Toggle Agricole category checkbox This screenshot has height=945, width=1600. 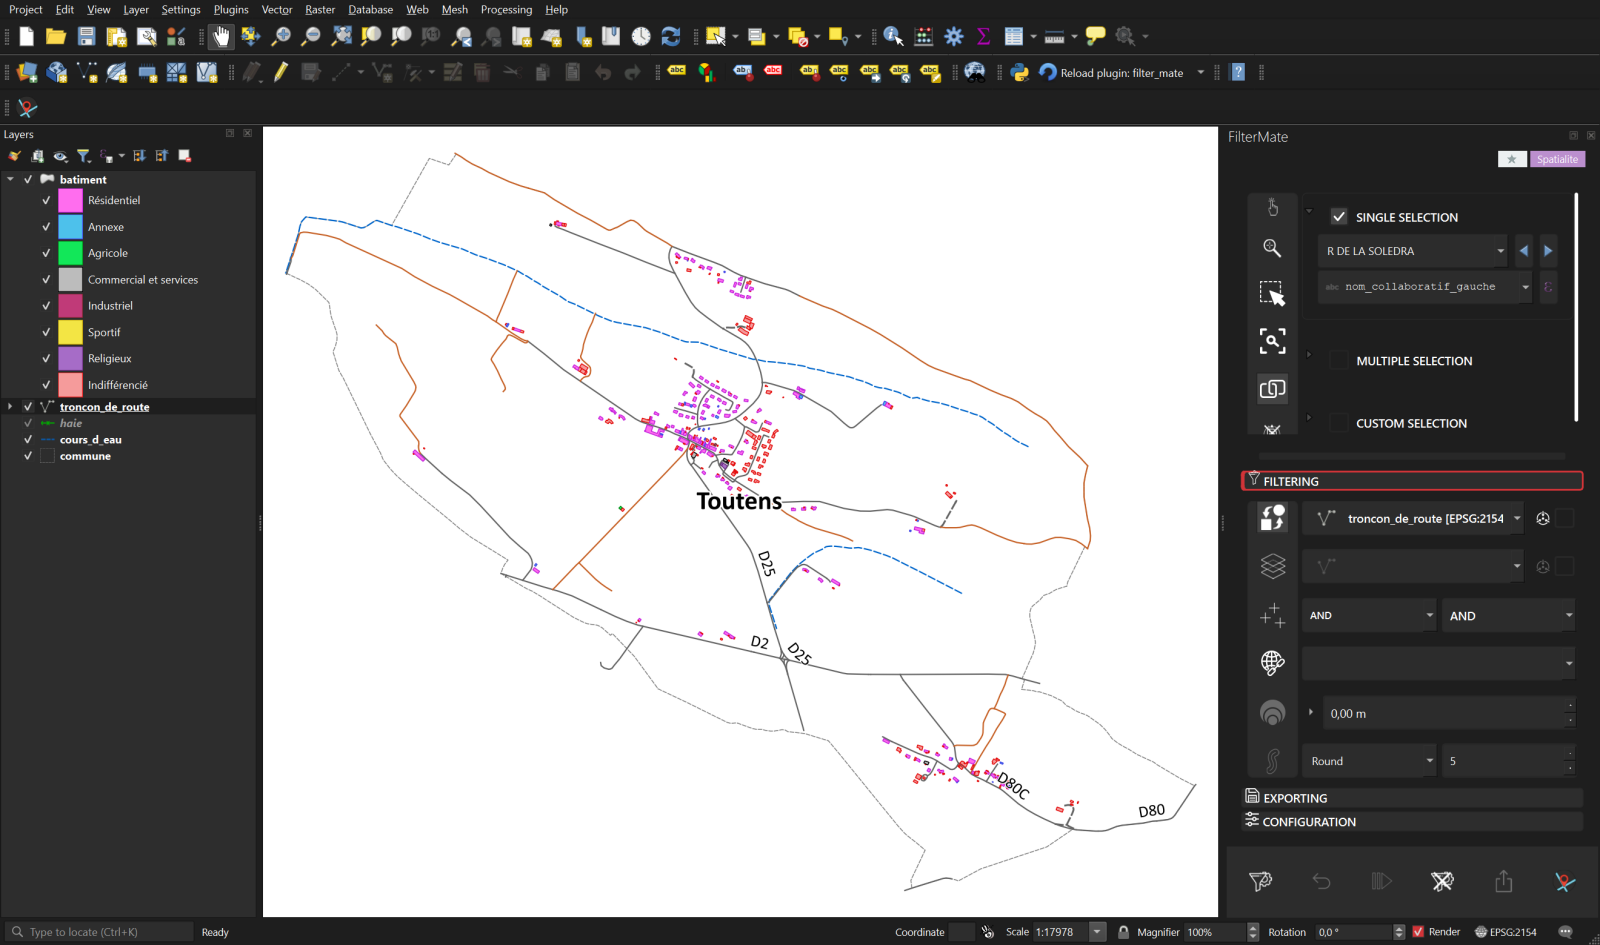pos(46,253)
